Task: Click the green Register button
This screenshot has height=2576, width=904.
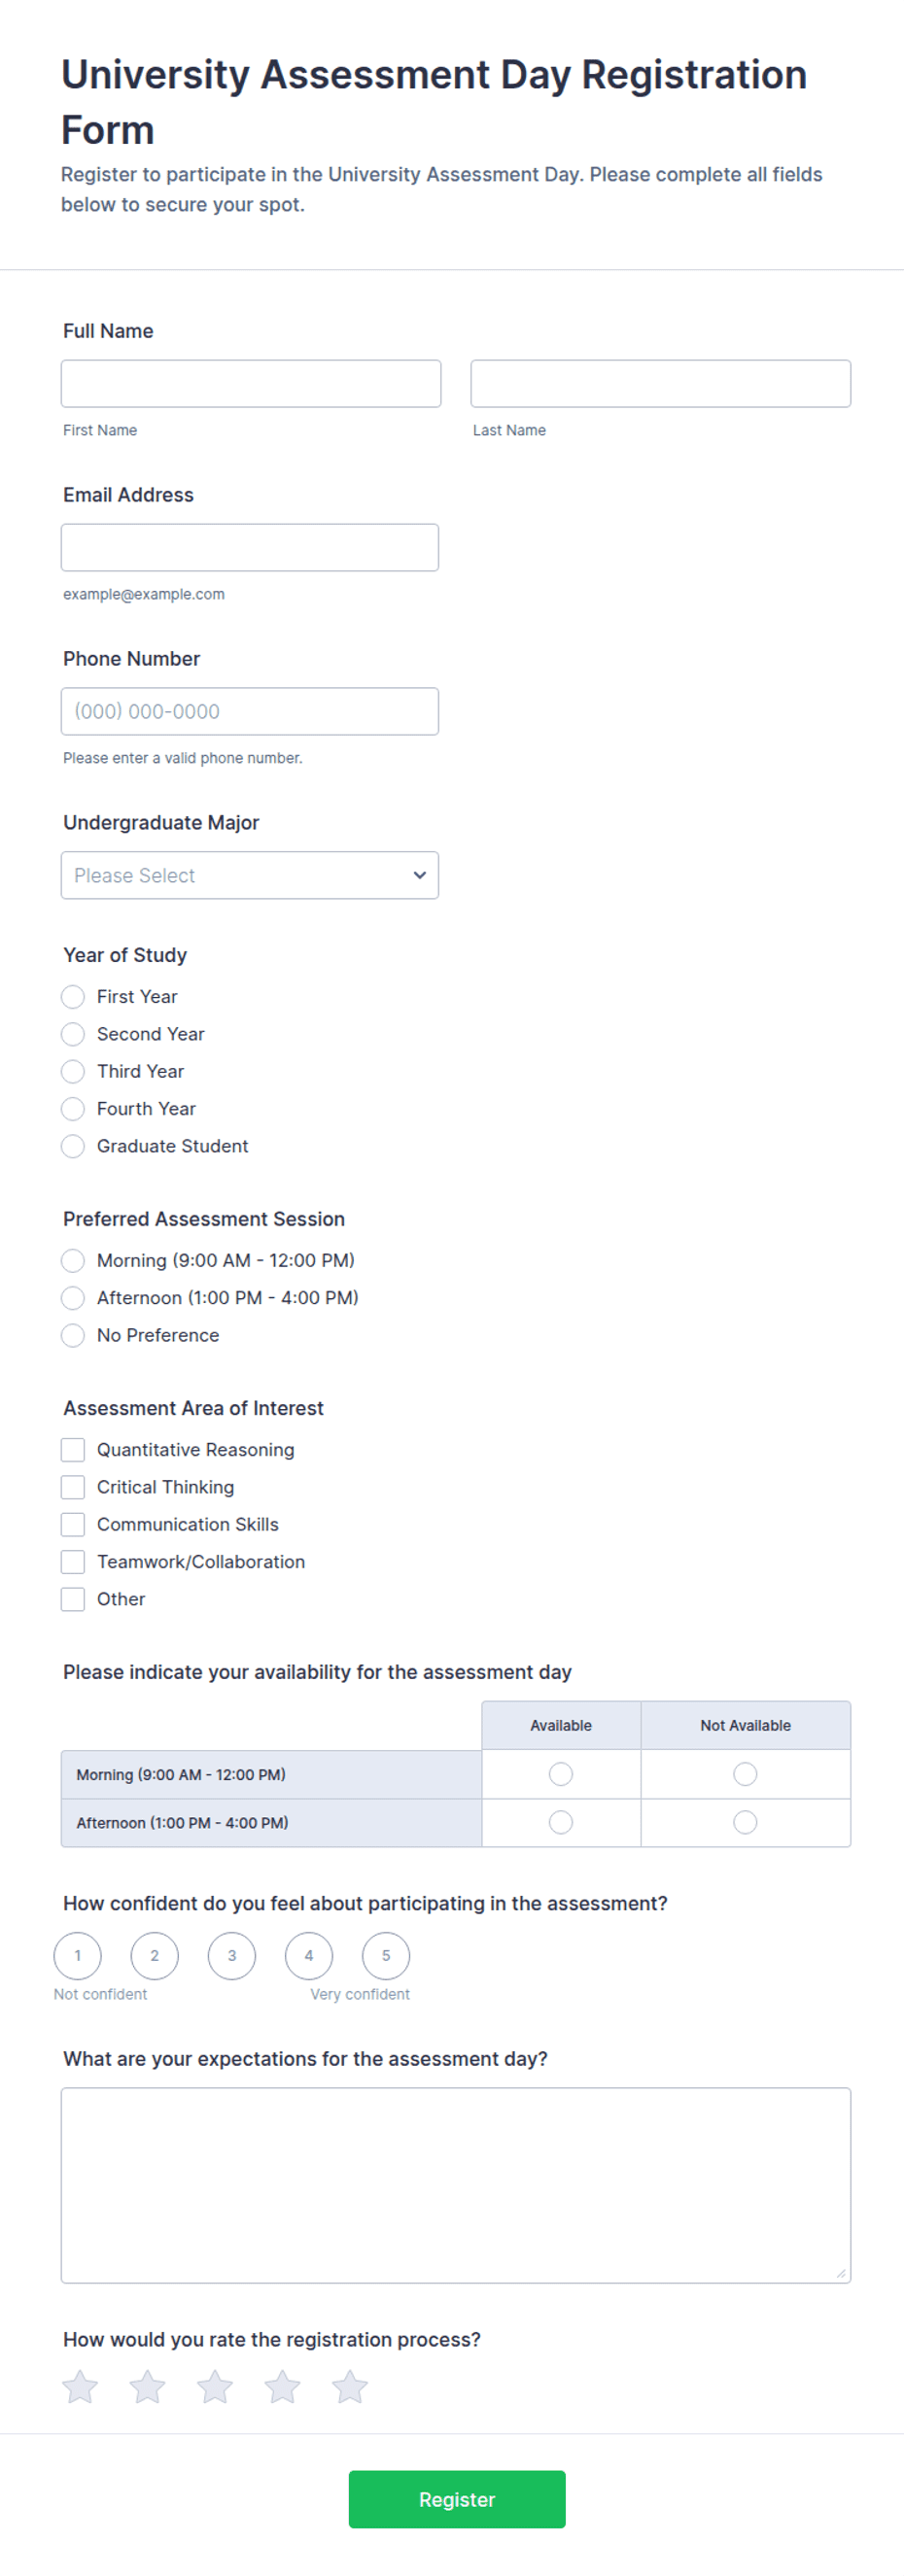Action: (x=457, y=2499)
